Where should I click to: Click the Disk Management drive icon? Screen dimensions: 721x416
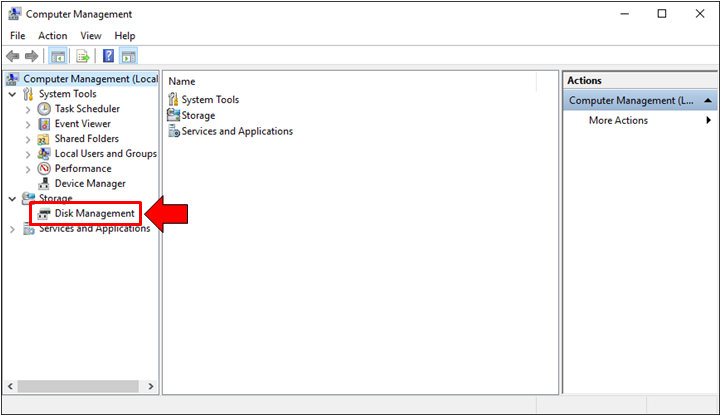(x=44, y=214)
